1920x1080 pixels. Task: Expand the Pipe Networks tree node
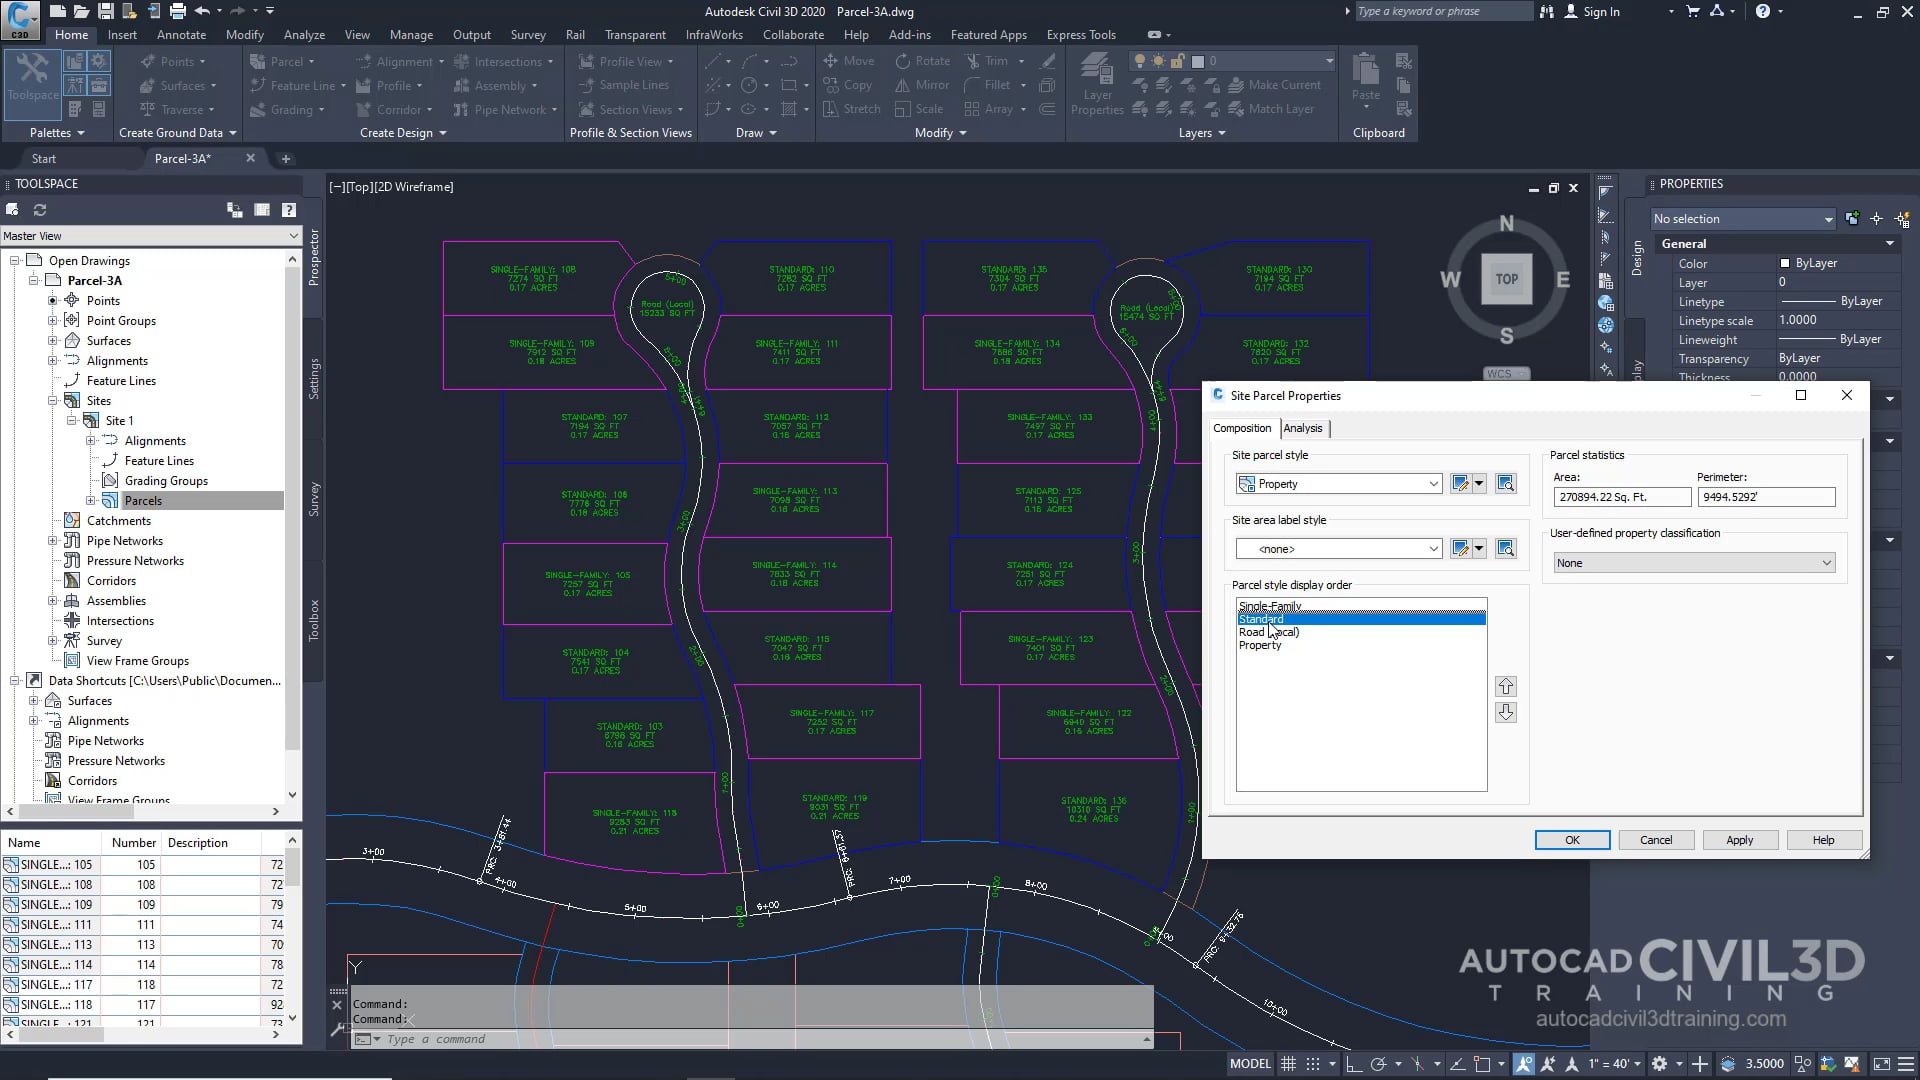point(53,541)
